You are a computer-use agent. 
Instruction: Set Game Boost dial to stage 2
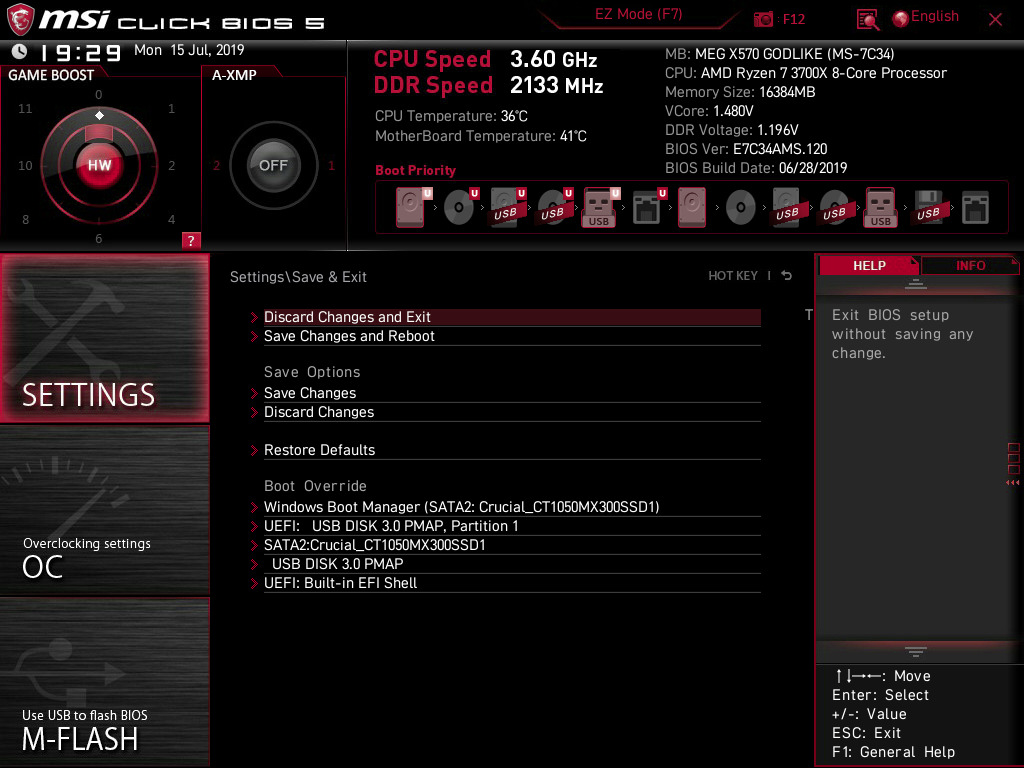click(x=171, y=166)
